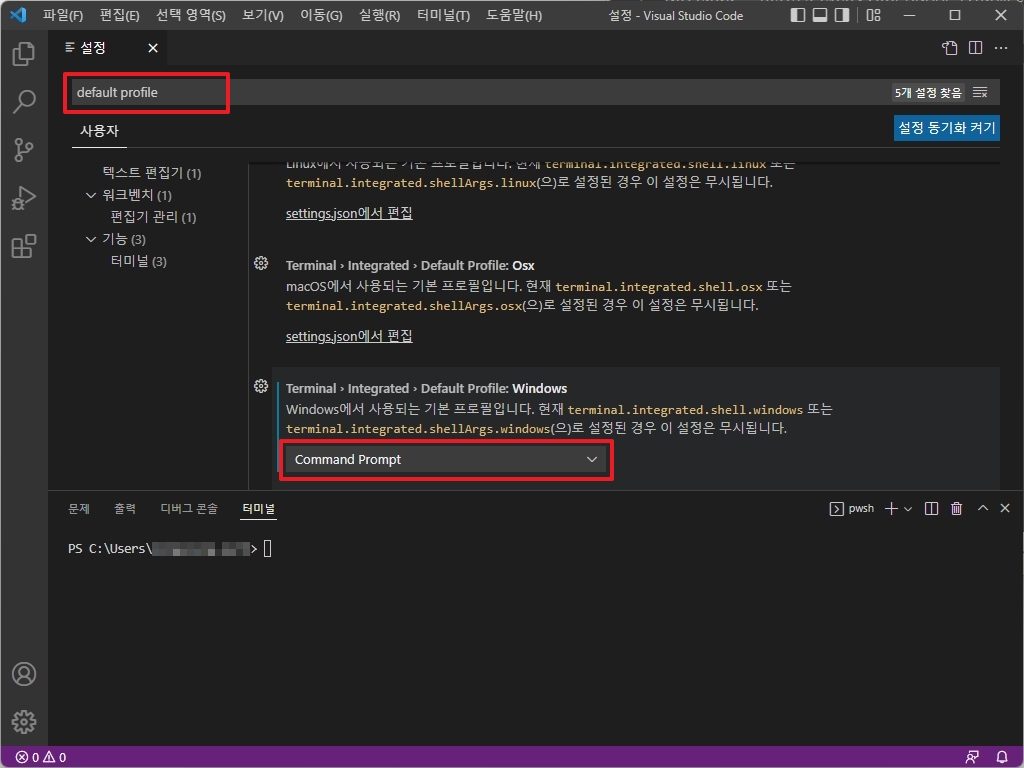Toggle primary sidebar layout icon
Viewport: 1024px width, 768px height.
point(797,15)
